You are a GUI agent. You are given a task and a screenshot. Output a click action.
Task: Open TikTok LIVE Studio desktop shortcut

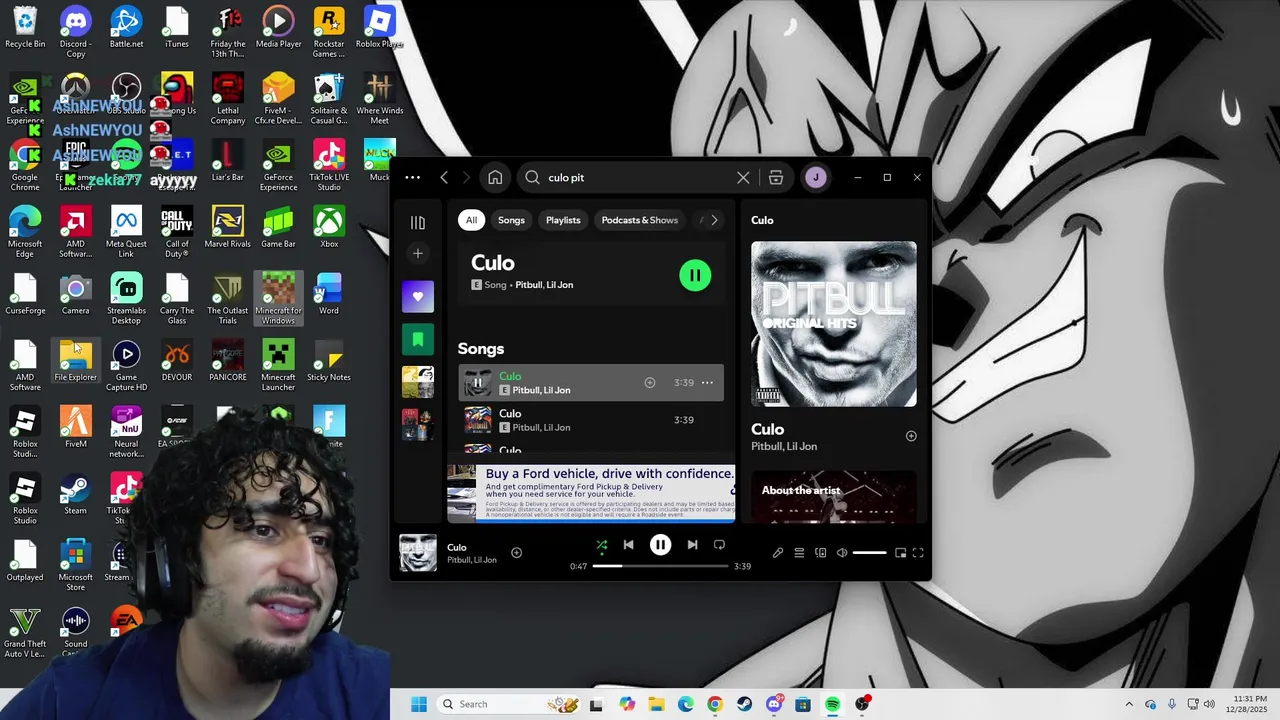(x=329, y=165)
